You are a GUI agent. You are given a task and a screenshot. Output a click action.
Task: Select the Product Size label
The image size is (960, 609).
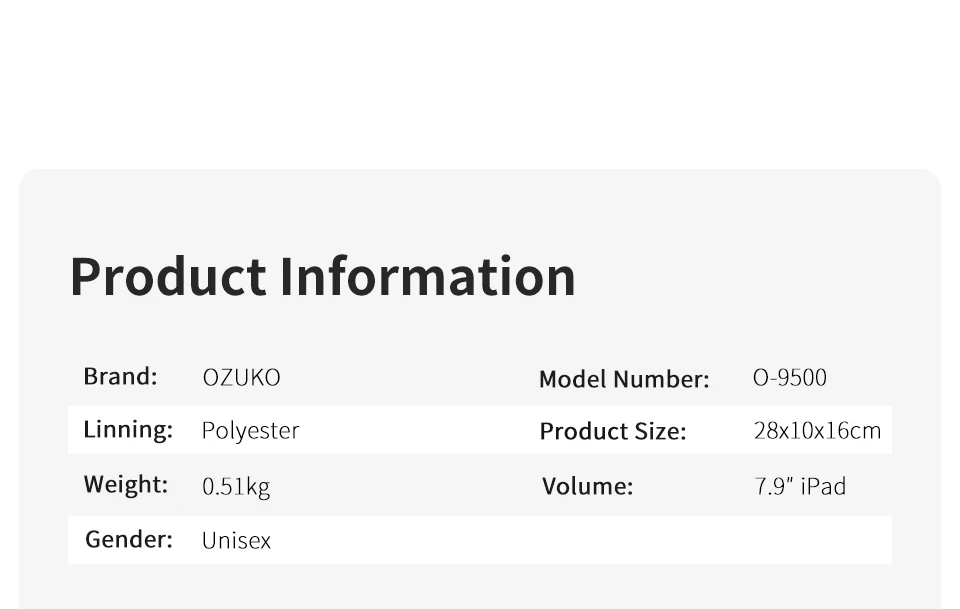(x=613, y=432)
